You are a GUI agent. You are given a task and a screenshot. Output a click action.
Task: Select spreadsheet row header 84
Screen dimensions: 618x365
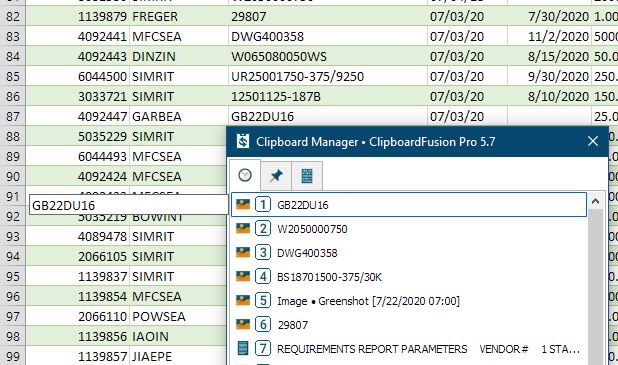13,56
